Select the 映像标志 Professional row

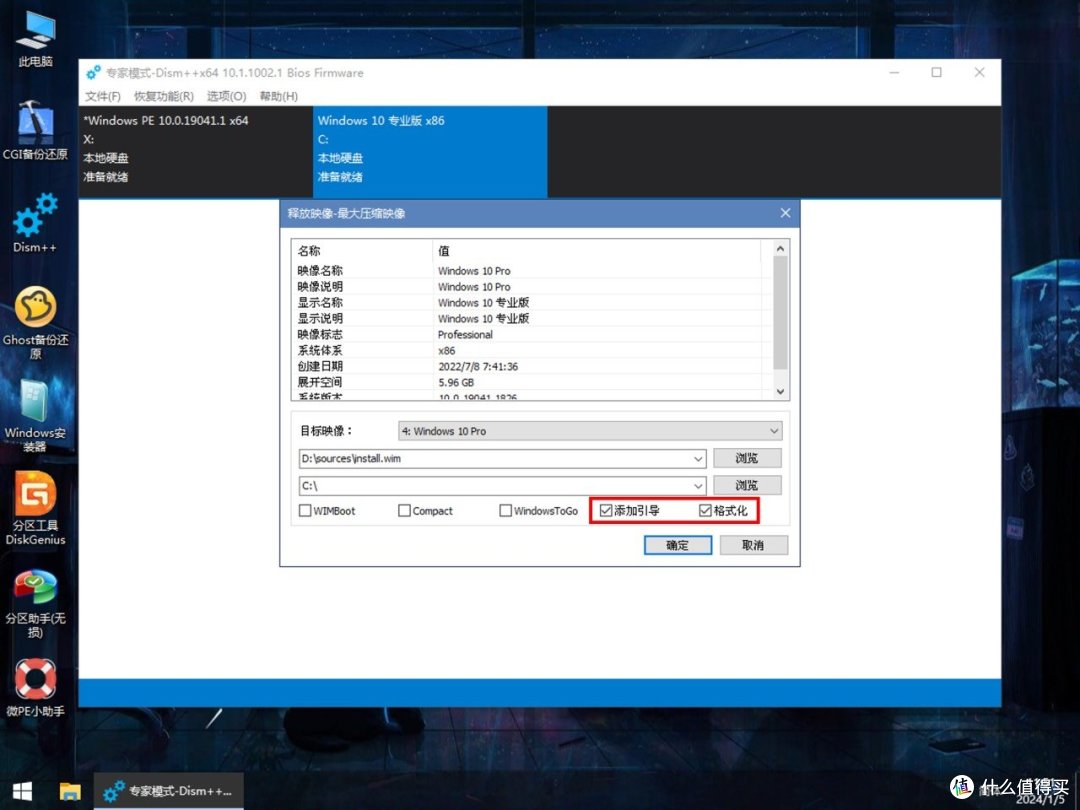click(527, 334)
